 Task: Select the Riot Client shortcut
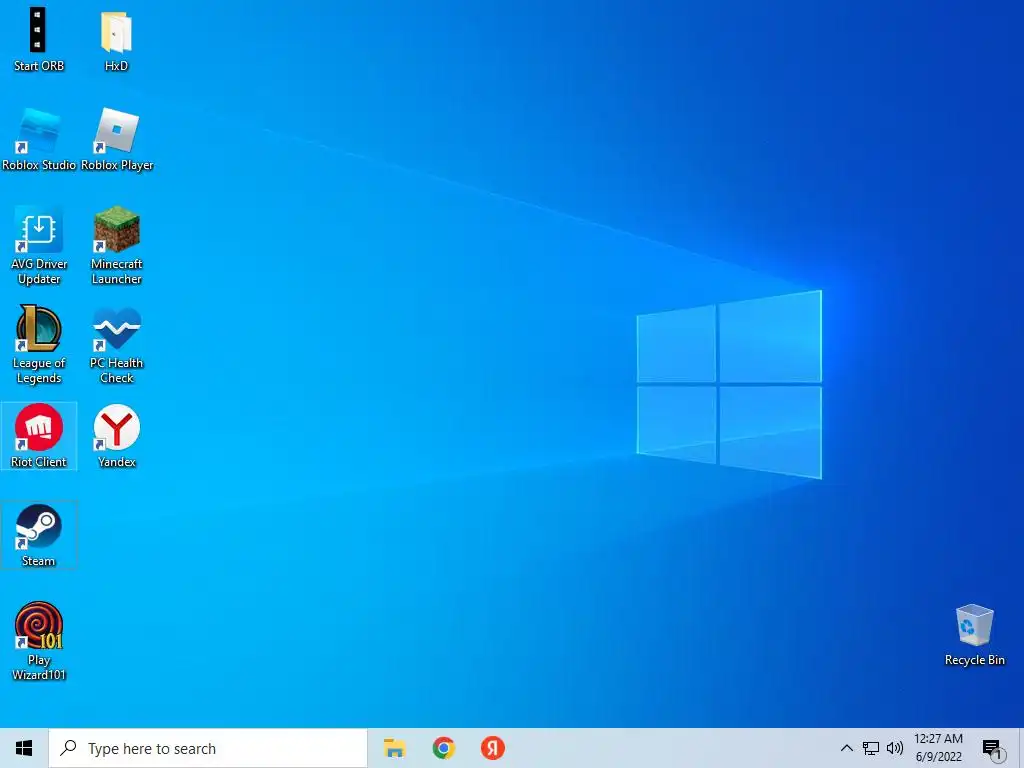39,436
